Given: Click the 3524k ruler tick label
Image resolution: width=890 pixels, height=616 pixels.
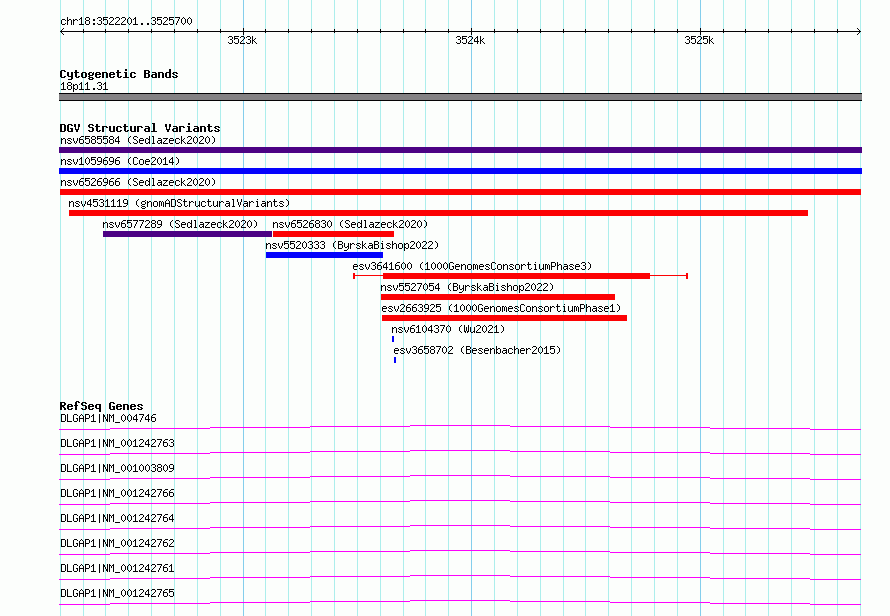Looking at the screenshot, I should [470, 40].
